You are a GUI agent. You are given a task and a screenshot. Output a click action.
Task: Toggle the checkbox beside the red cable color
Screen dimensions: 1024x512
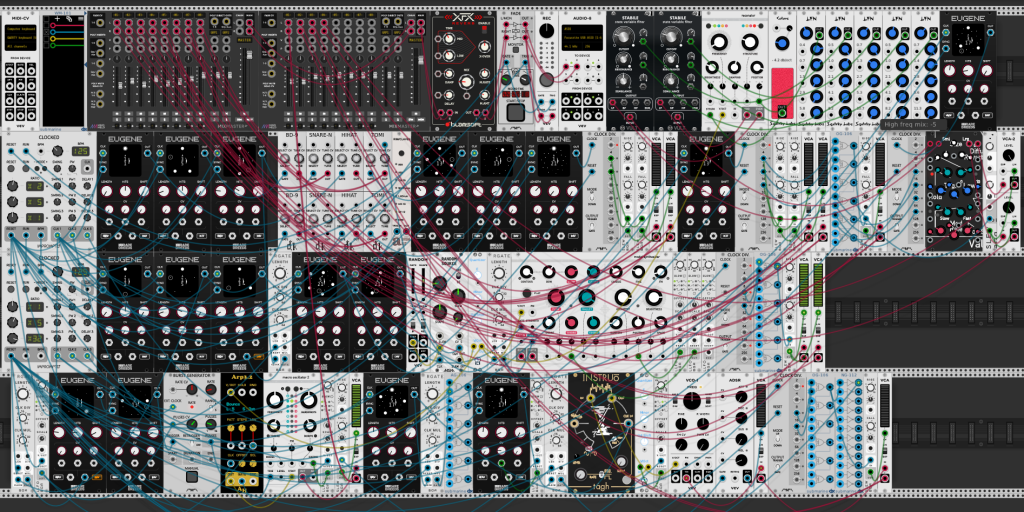click(46, 25)
